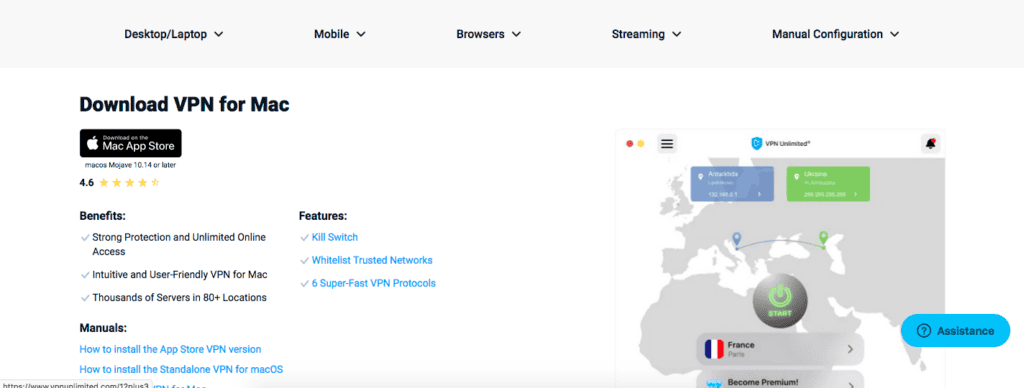Click the French flag icon
1024x388 pixels.
coord(714,349)
